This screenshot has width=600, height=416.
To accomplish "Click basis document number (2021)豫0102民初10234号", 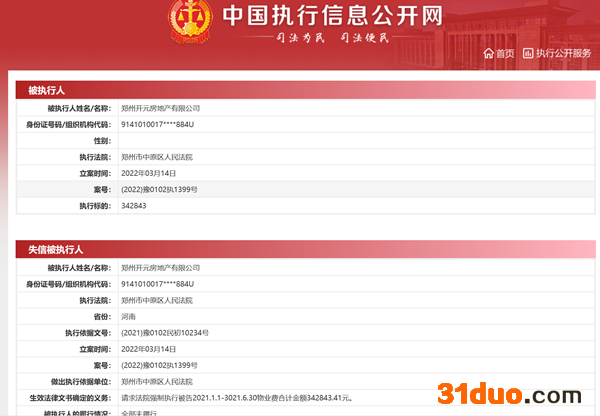I will [x=164, y=332].
